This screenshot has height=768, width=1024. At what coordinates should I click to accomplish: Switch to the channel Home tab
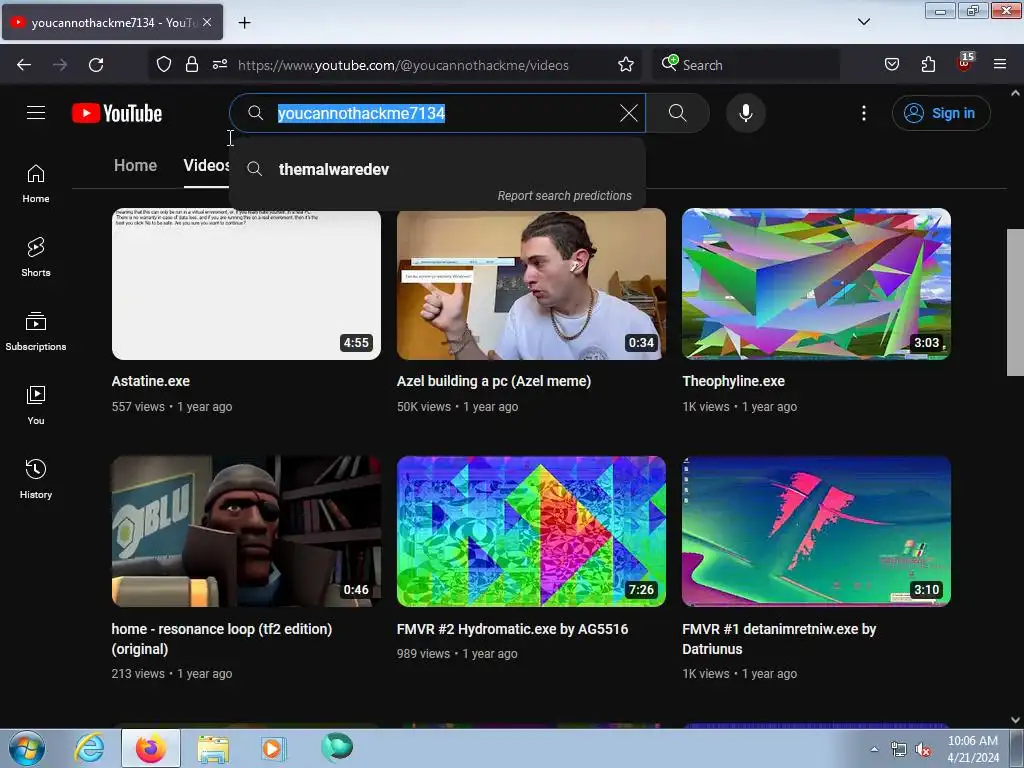[x=135, y=165]
